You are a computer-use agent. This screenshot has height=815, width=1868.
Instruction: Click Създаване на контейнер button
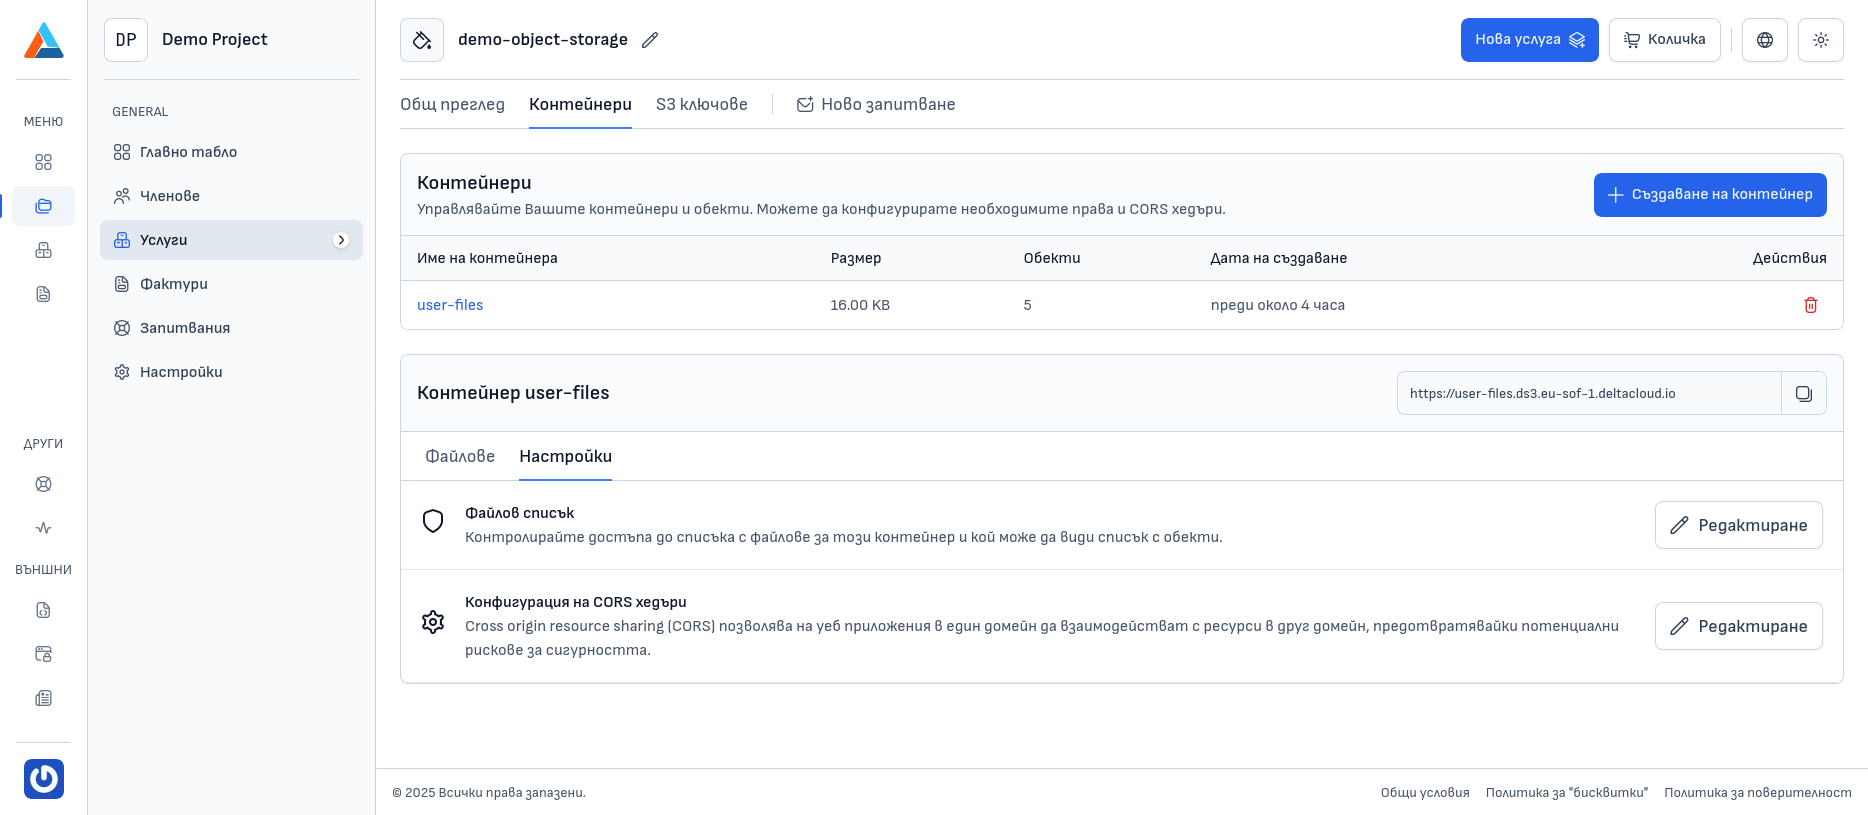[1709, 194]
